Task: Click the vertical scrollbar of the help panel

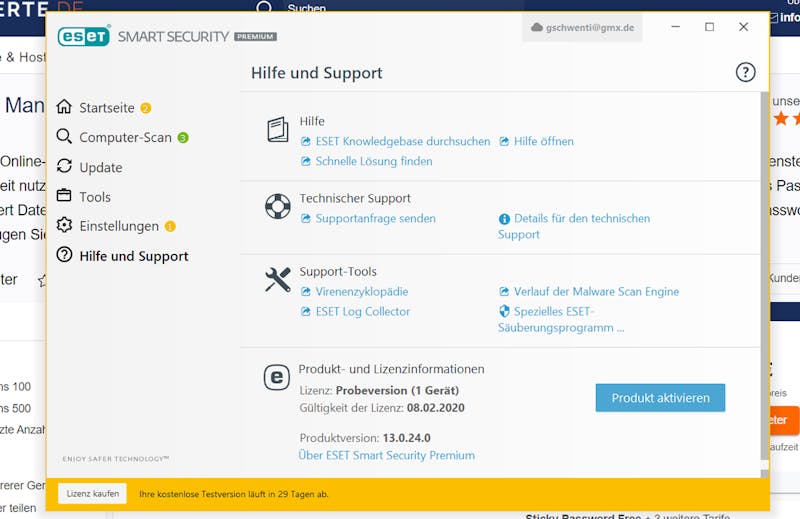Action: 764,276
